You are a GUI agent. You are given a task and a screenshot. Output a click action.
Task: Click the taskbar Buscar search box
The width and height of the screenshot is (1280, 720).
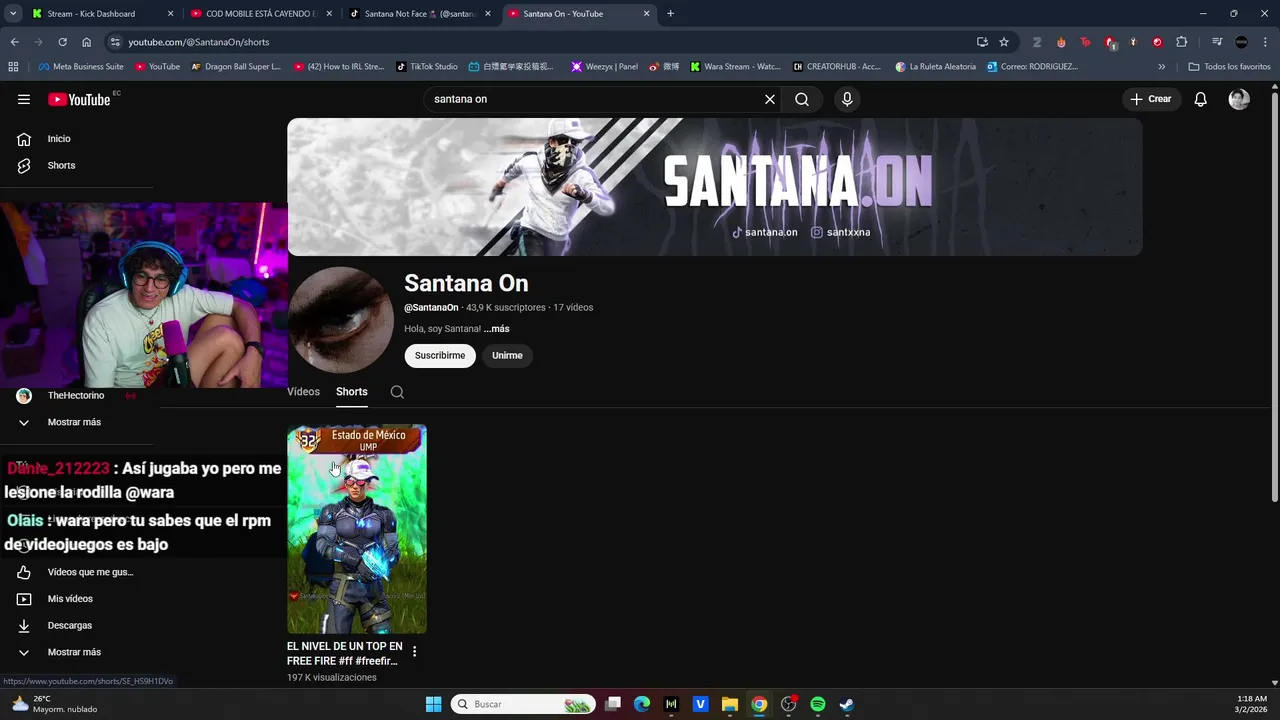pyautogui.click(x=523, y=704)
